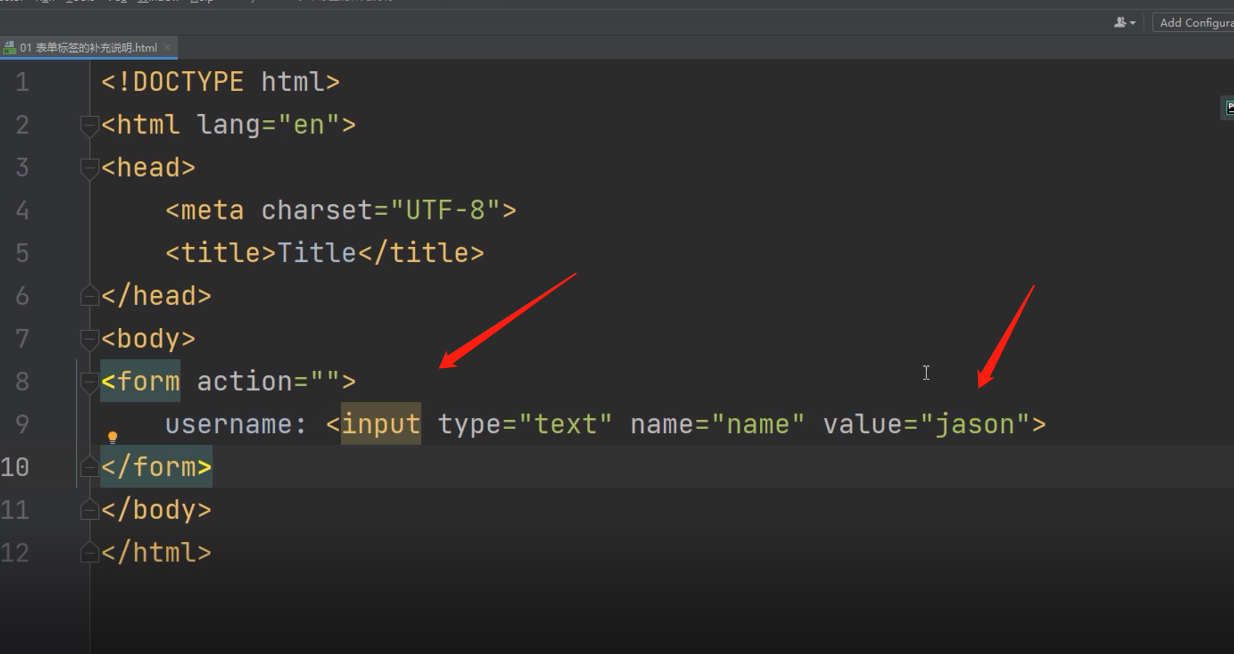Screen dimensions: 1234x654
Task: Place cursor in '<!DOCTYPE html>' text
Action: pos(221,82)
